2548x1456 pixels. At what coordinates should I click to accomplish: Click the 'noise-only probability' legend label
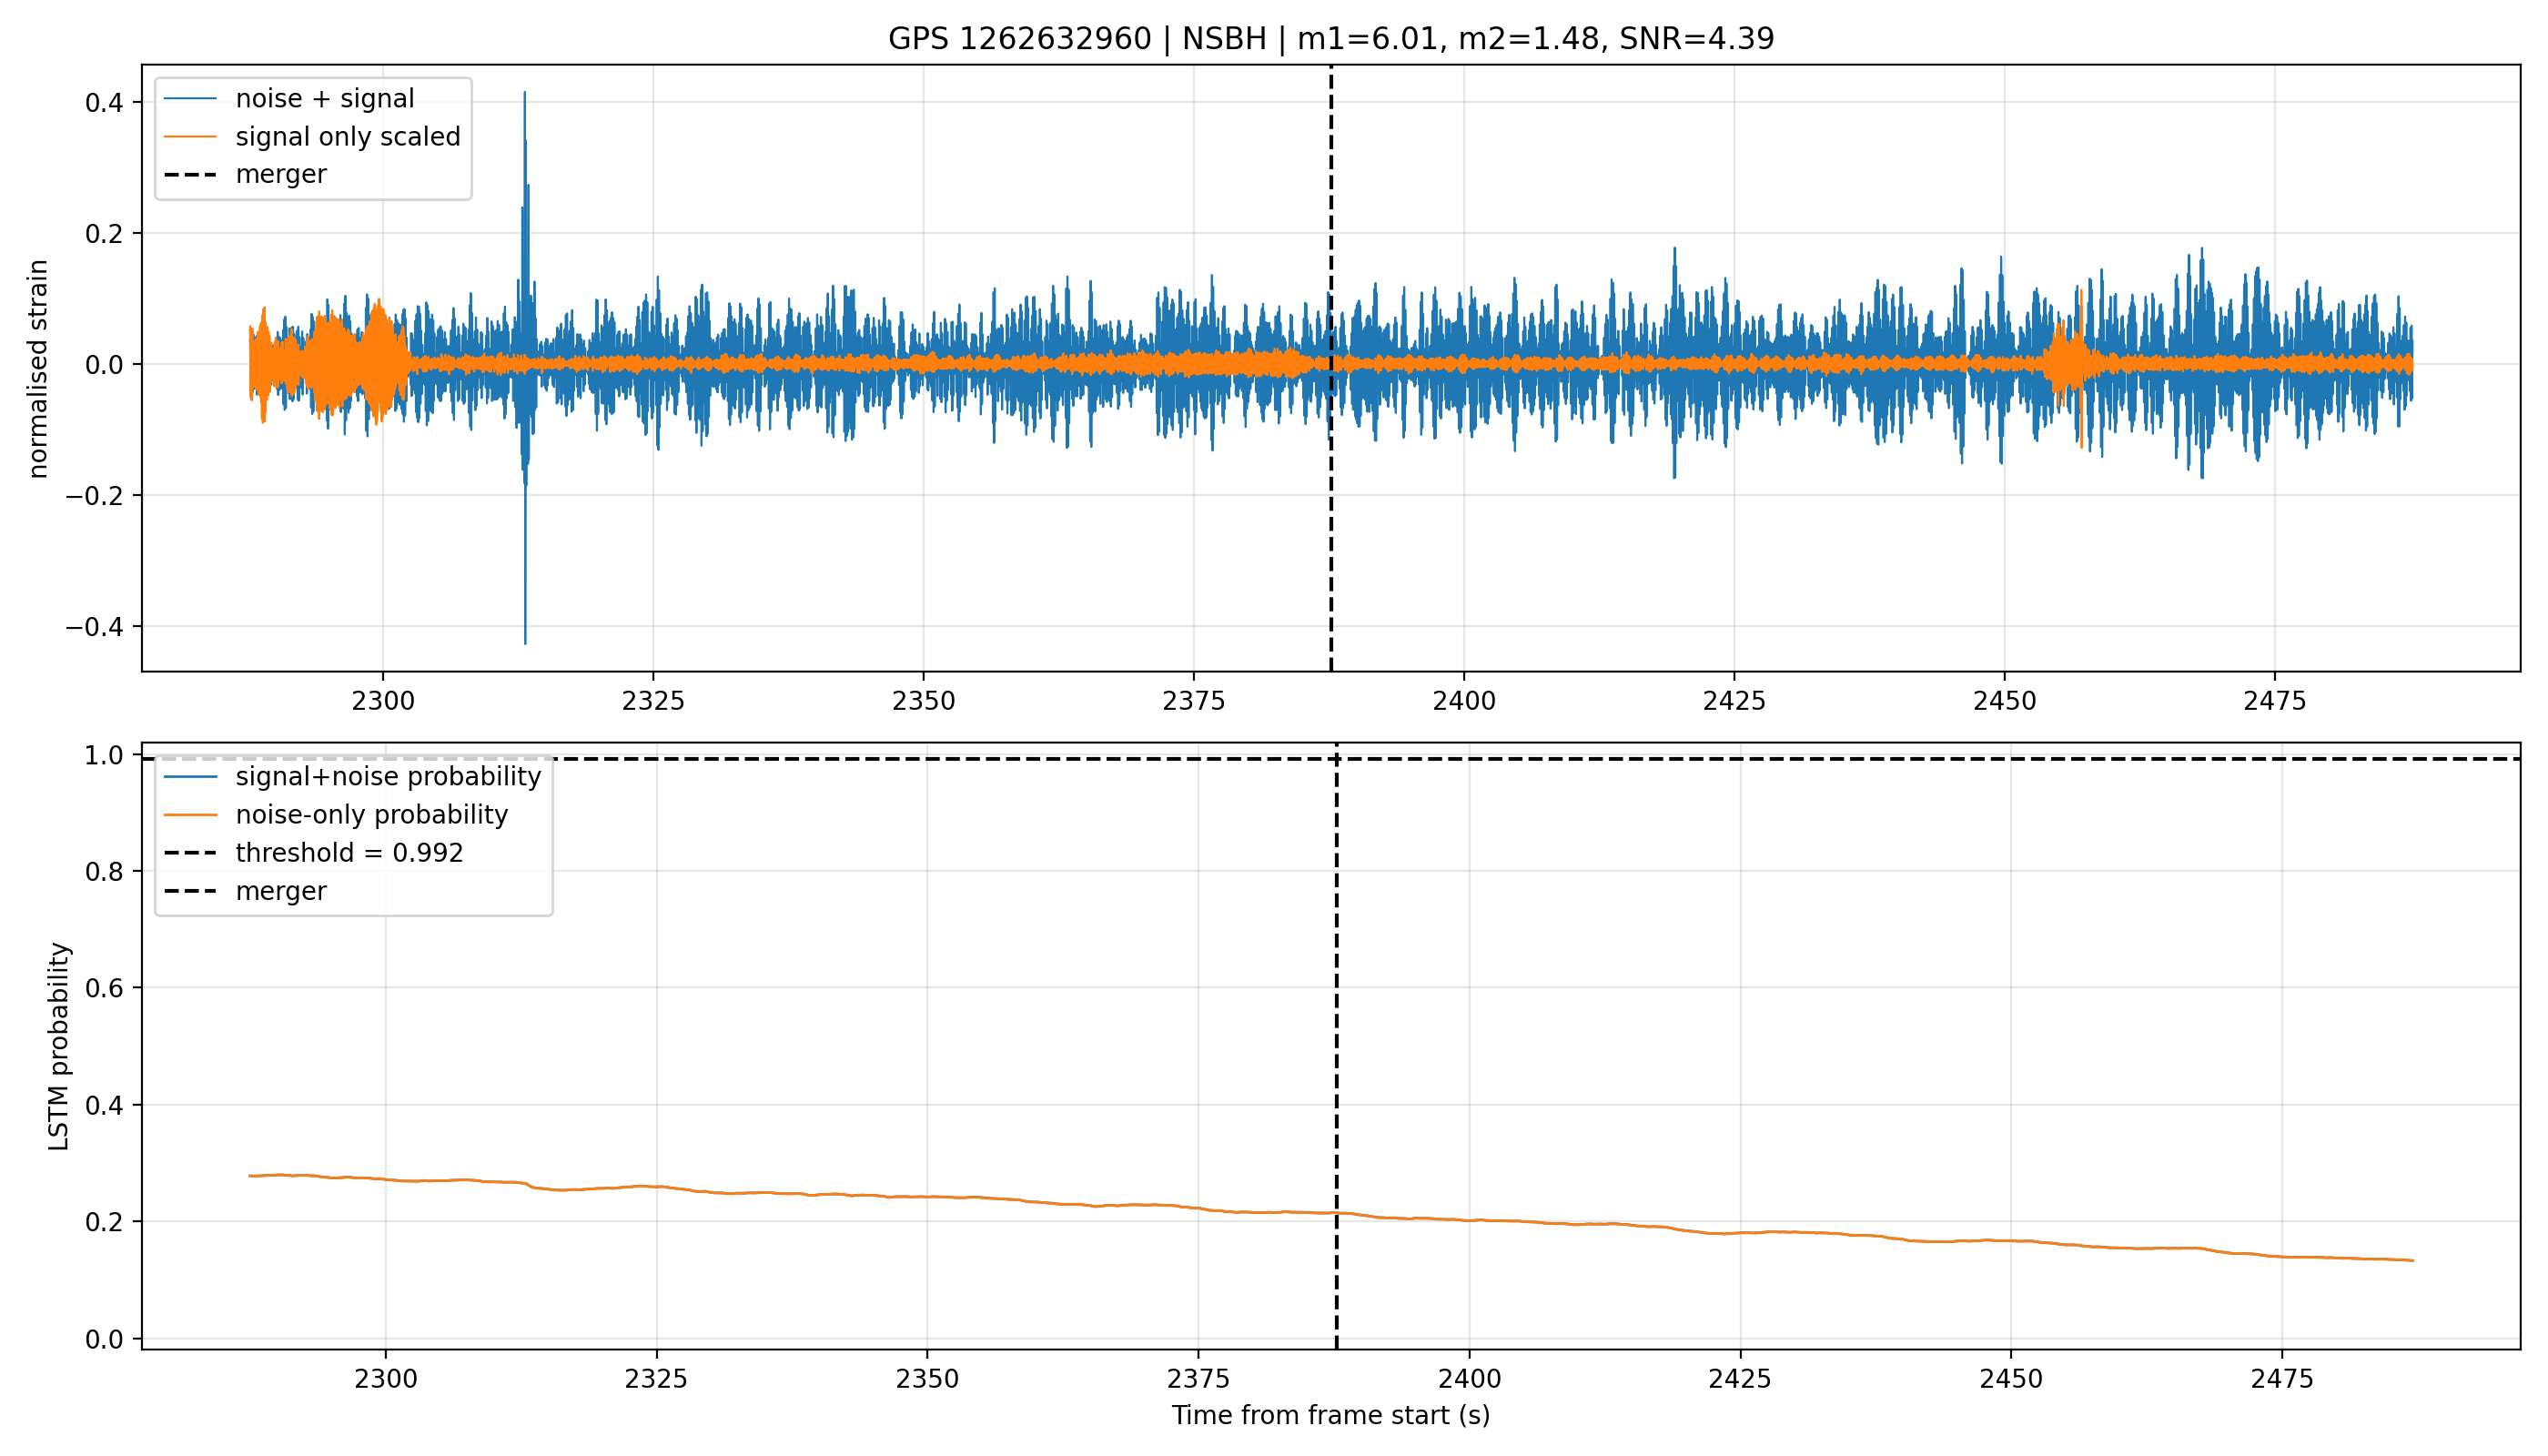pyautogui.click(x=372, y=815)
